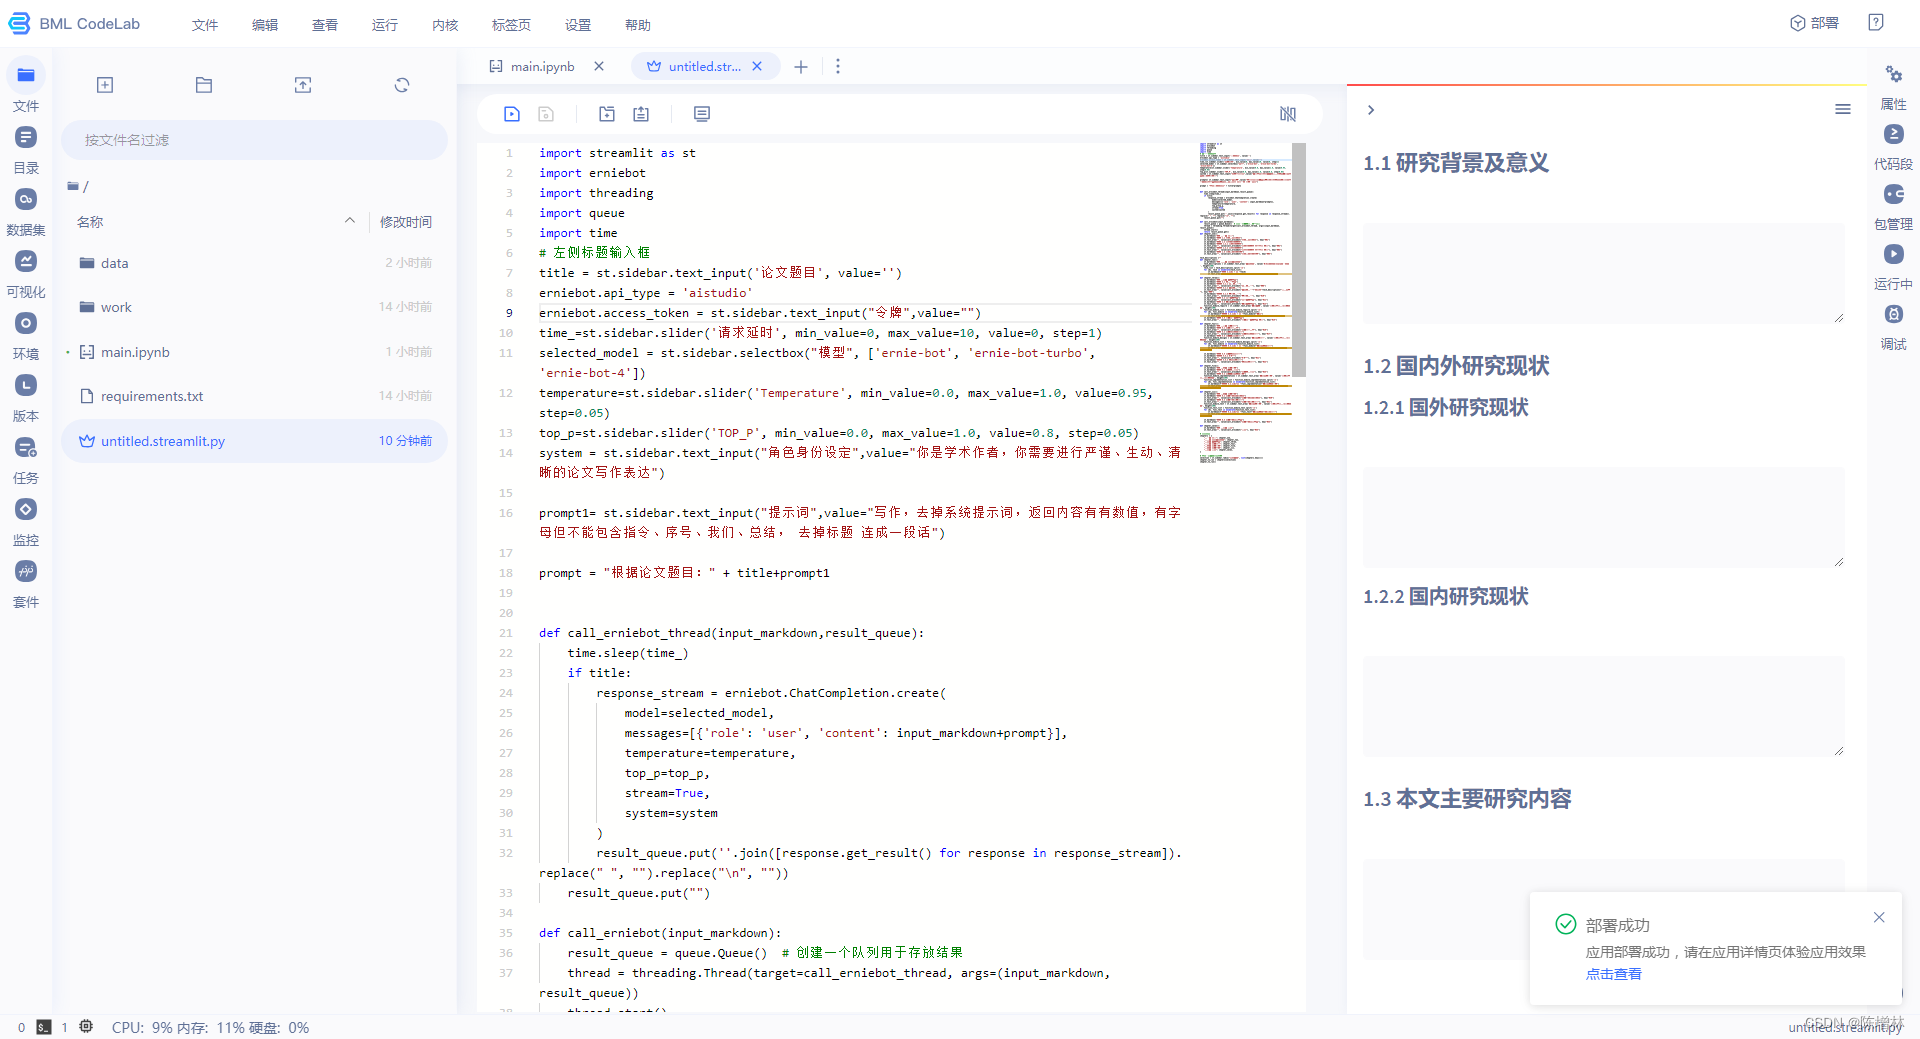Click the grayed-out save icon in editor toolbar
The height and width of the screenshot is (1039, 1920).
coord(546,114)
